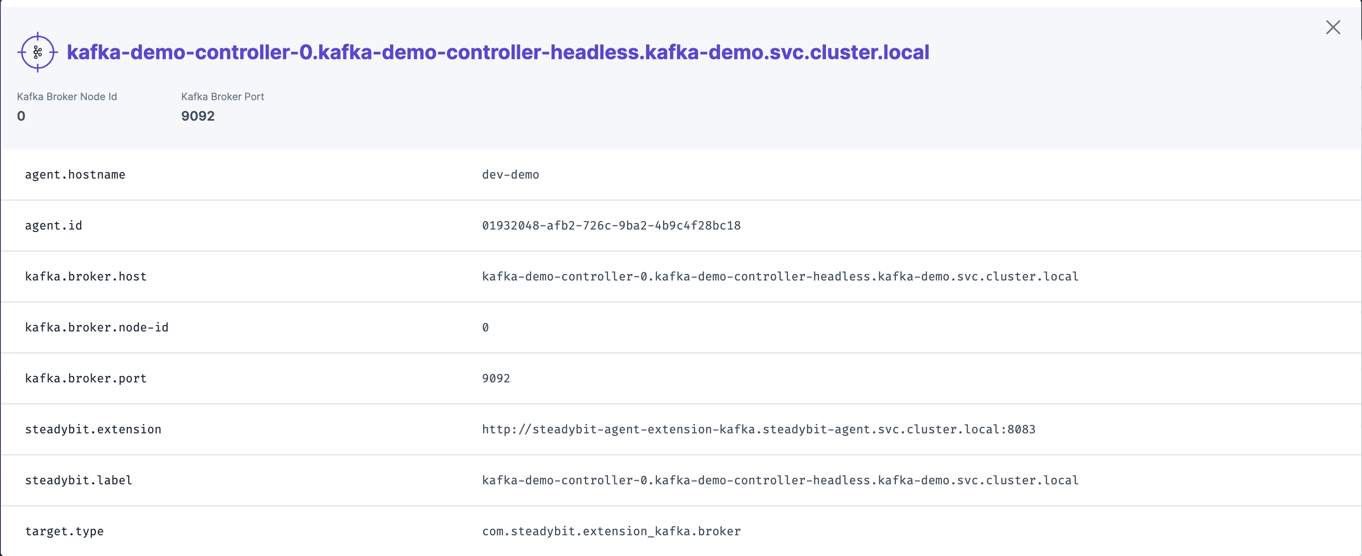Screen dimensions: 1362x556
Task: Select the dev-demo hostname value
Action: tap(510, 174)
